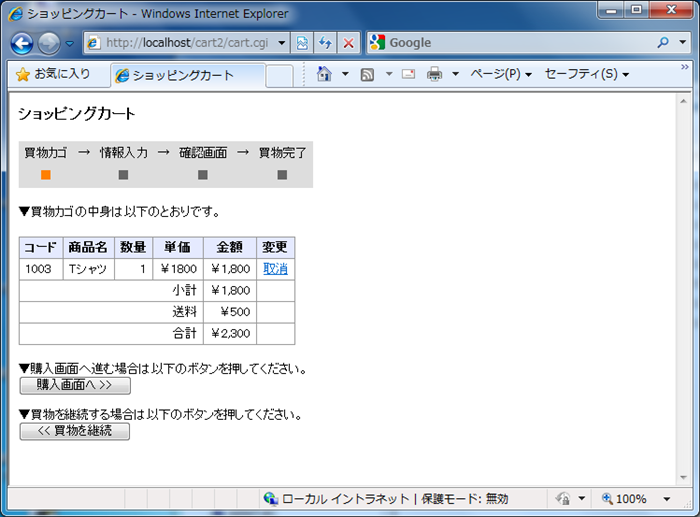Click the page scrollbar up arrow
Image resolution: width=700 pixels, height=517 pixels.
coord(683,101)
